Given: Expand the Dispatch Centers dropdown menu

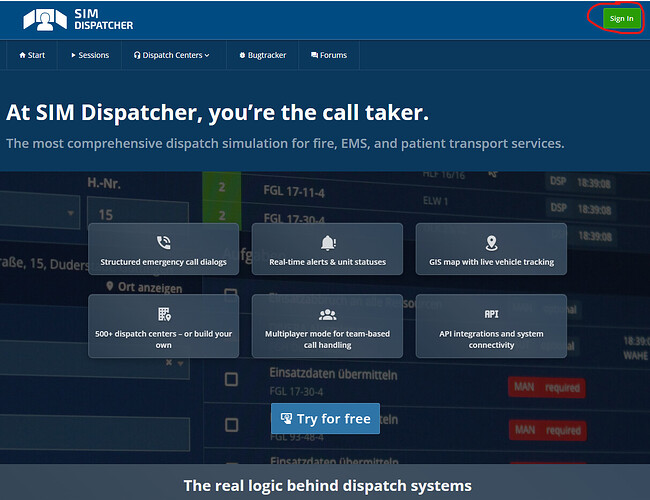Looking at the screenshot, I should click(x=172, y=55).
